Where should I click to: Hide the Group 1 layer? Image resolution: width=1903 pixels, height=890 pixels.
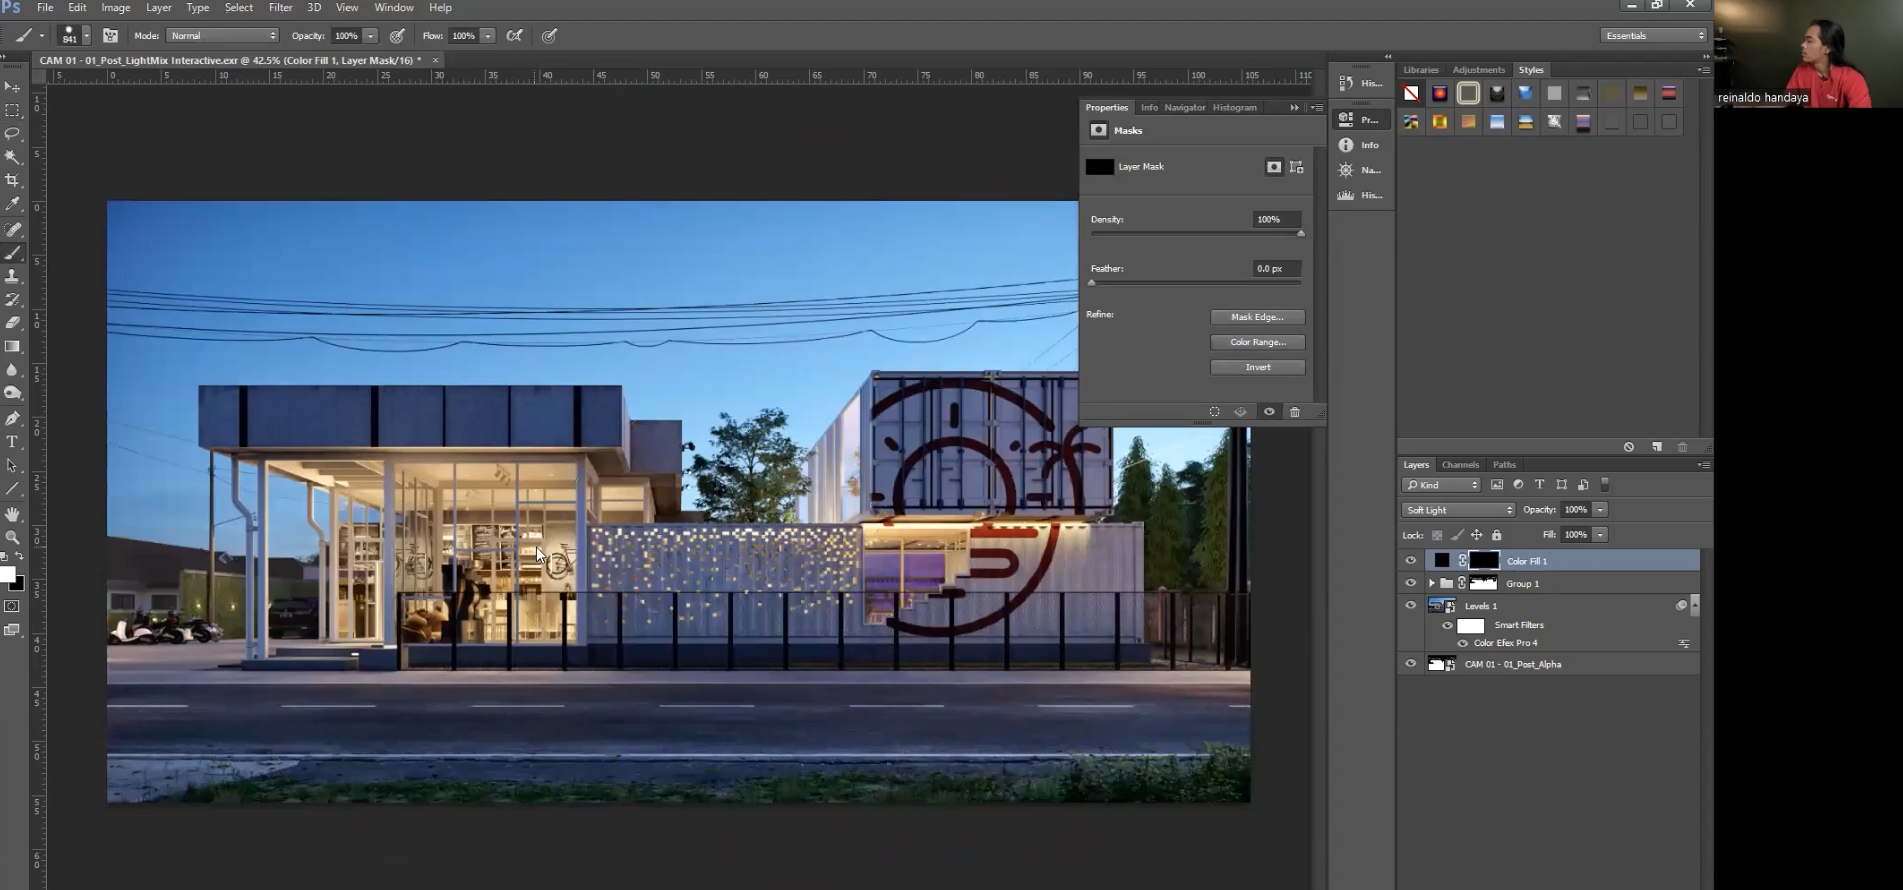pyautogui.click(x=1411, y=583)
